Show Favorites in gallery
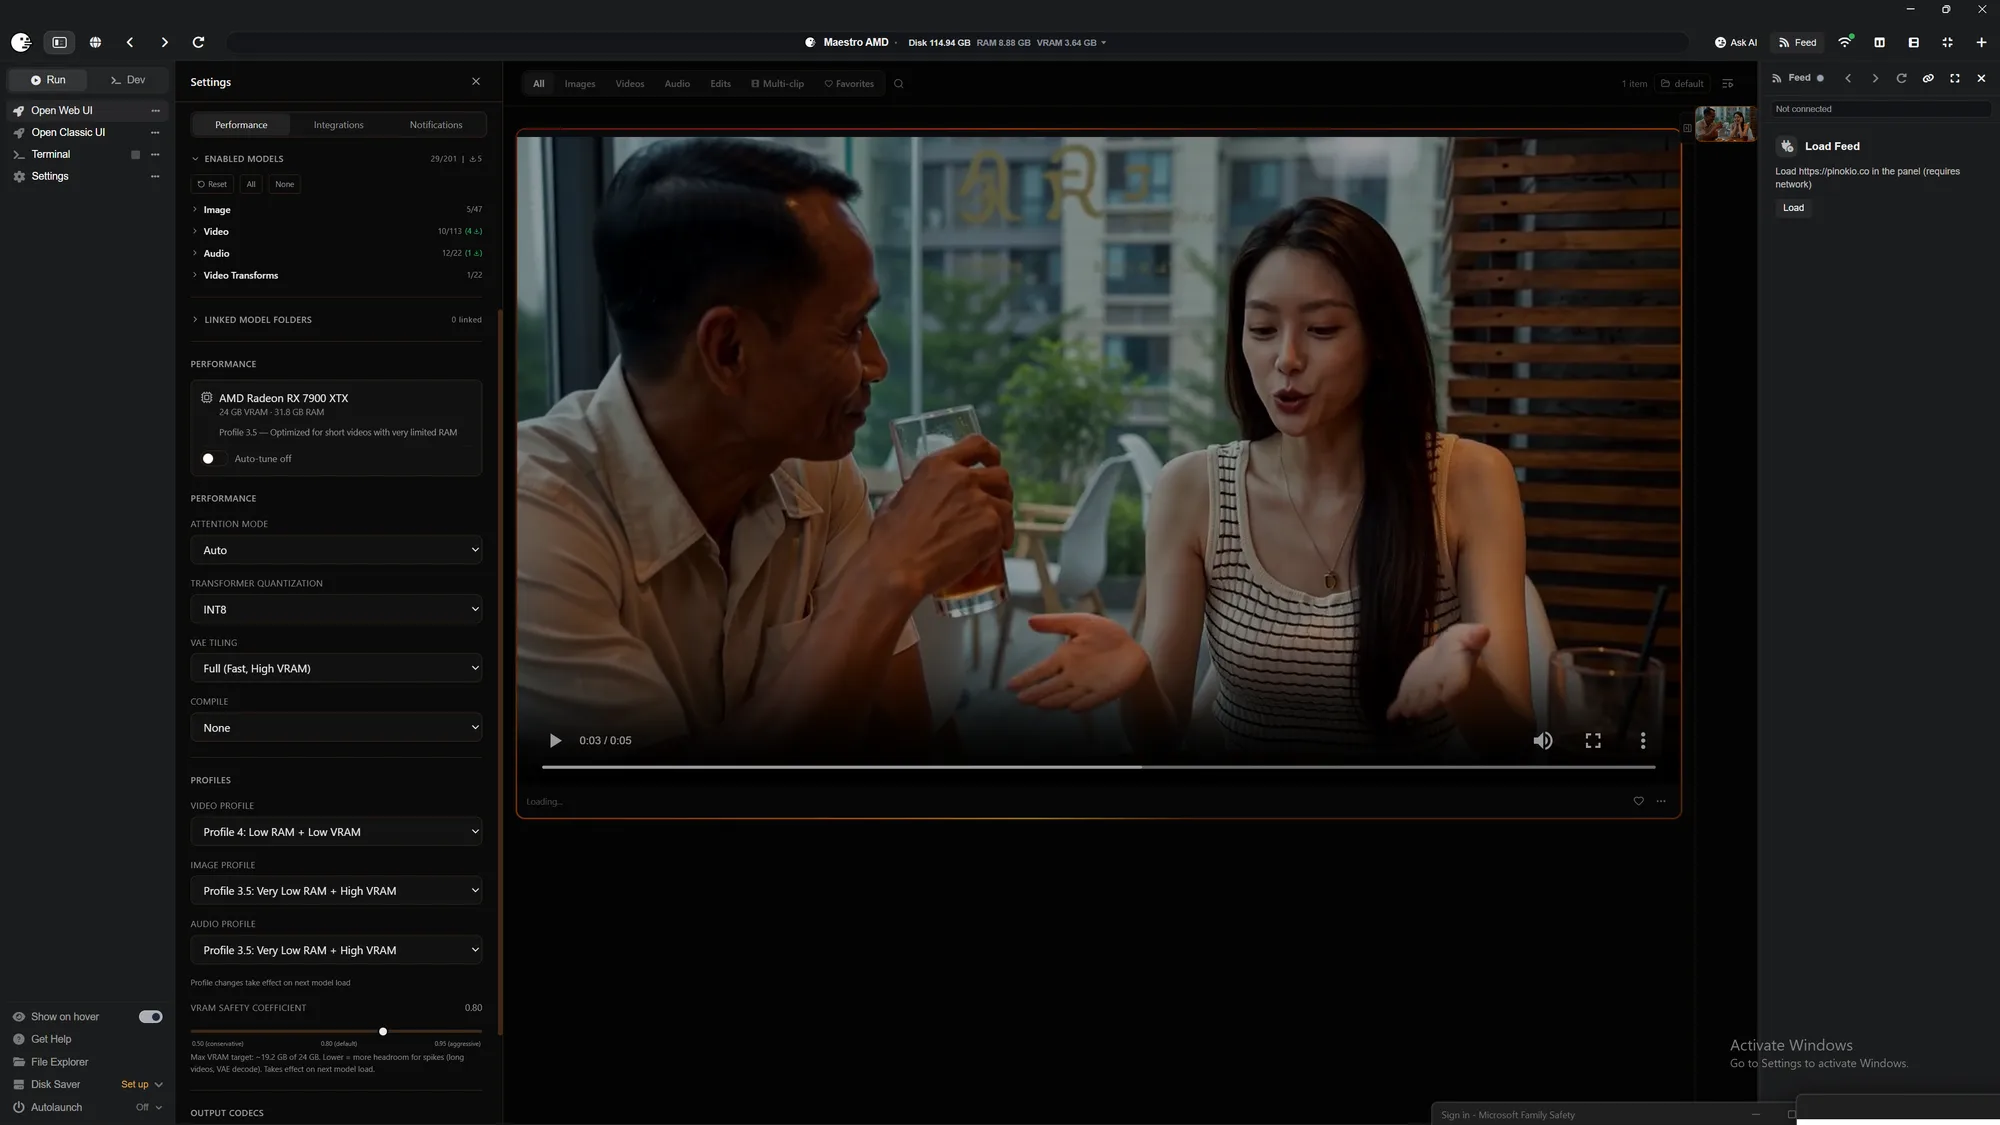2000x1125 pixels. (849, 84)
